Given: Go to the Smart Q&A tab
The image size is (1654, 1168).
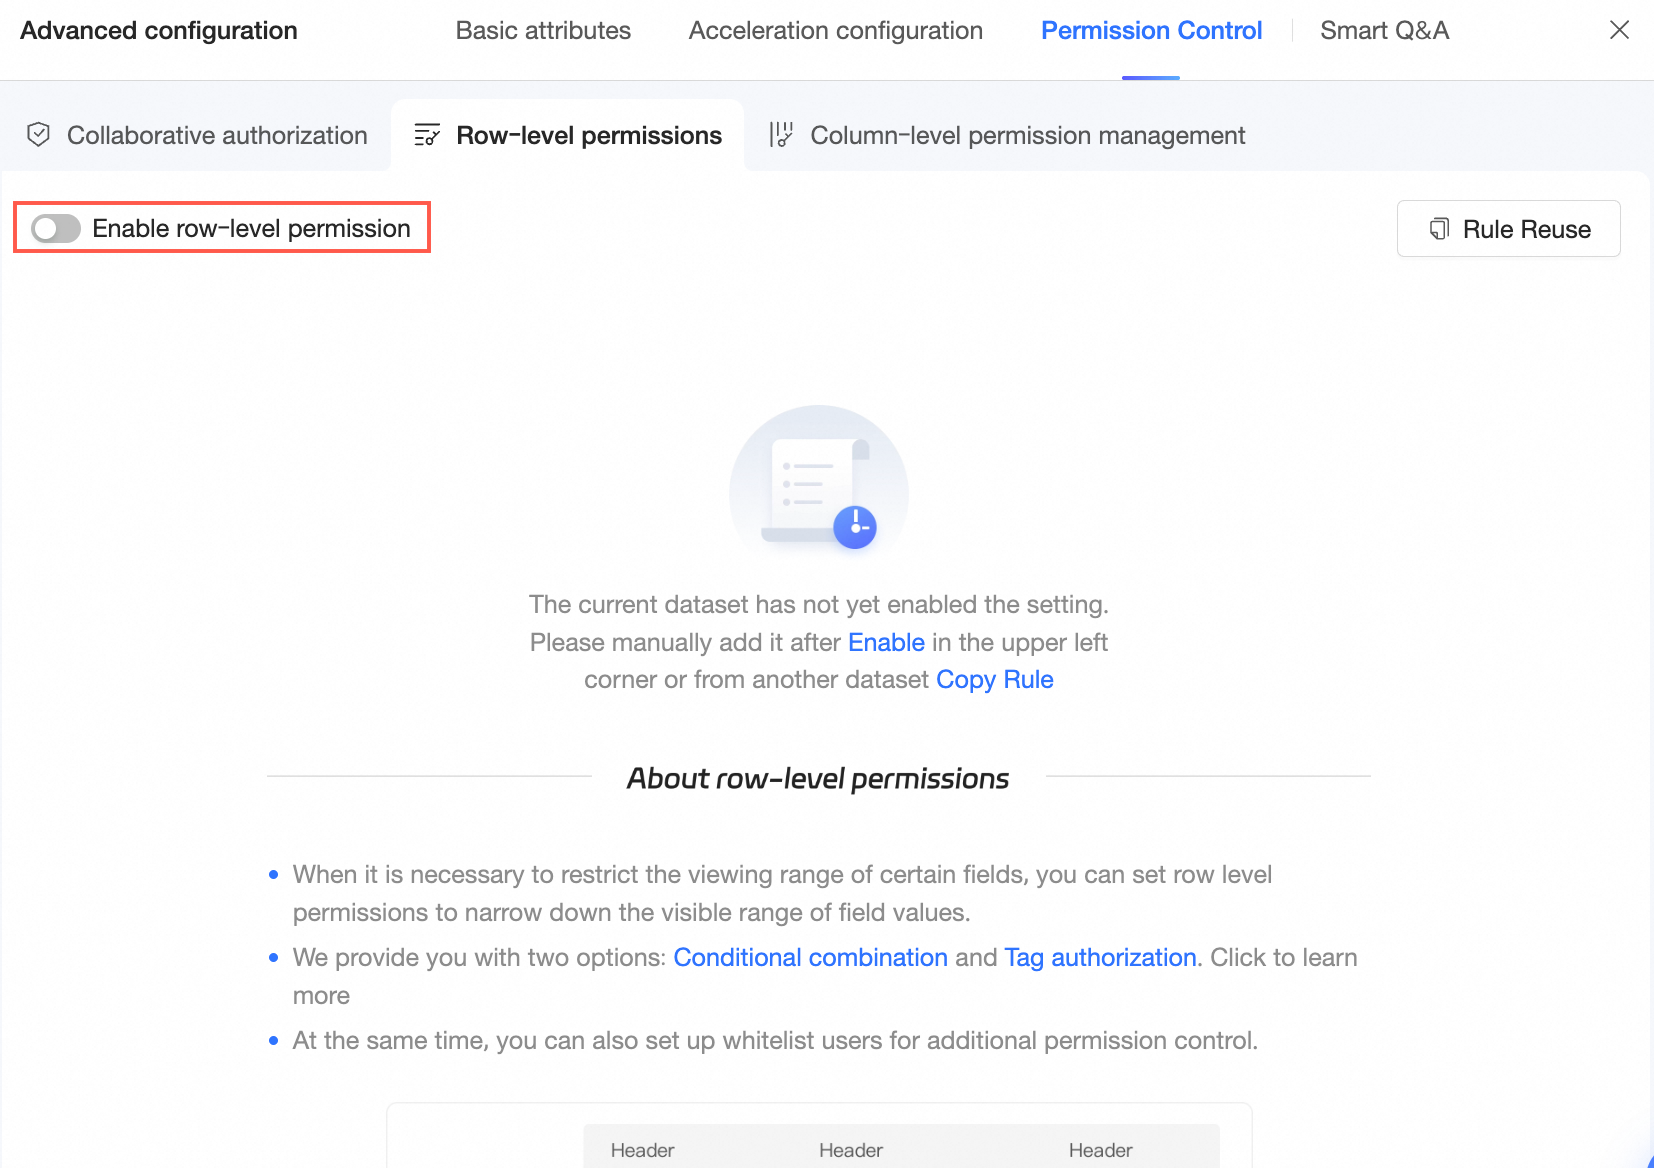Looking at the screenshot, I should click(x=1384, y=31).
